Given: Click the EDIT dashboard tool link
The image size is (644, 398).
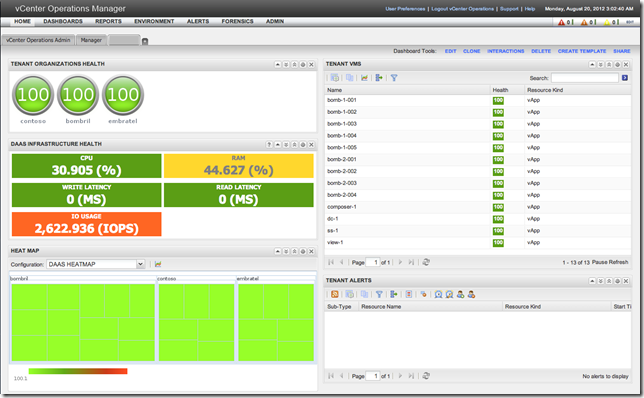Looking at the screenshot, I should (451, 51).
